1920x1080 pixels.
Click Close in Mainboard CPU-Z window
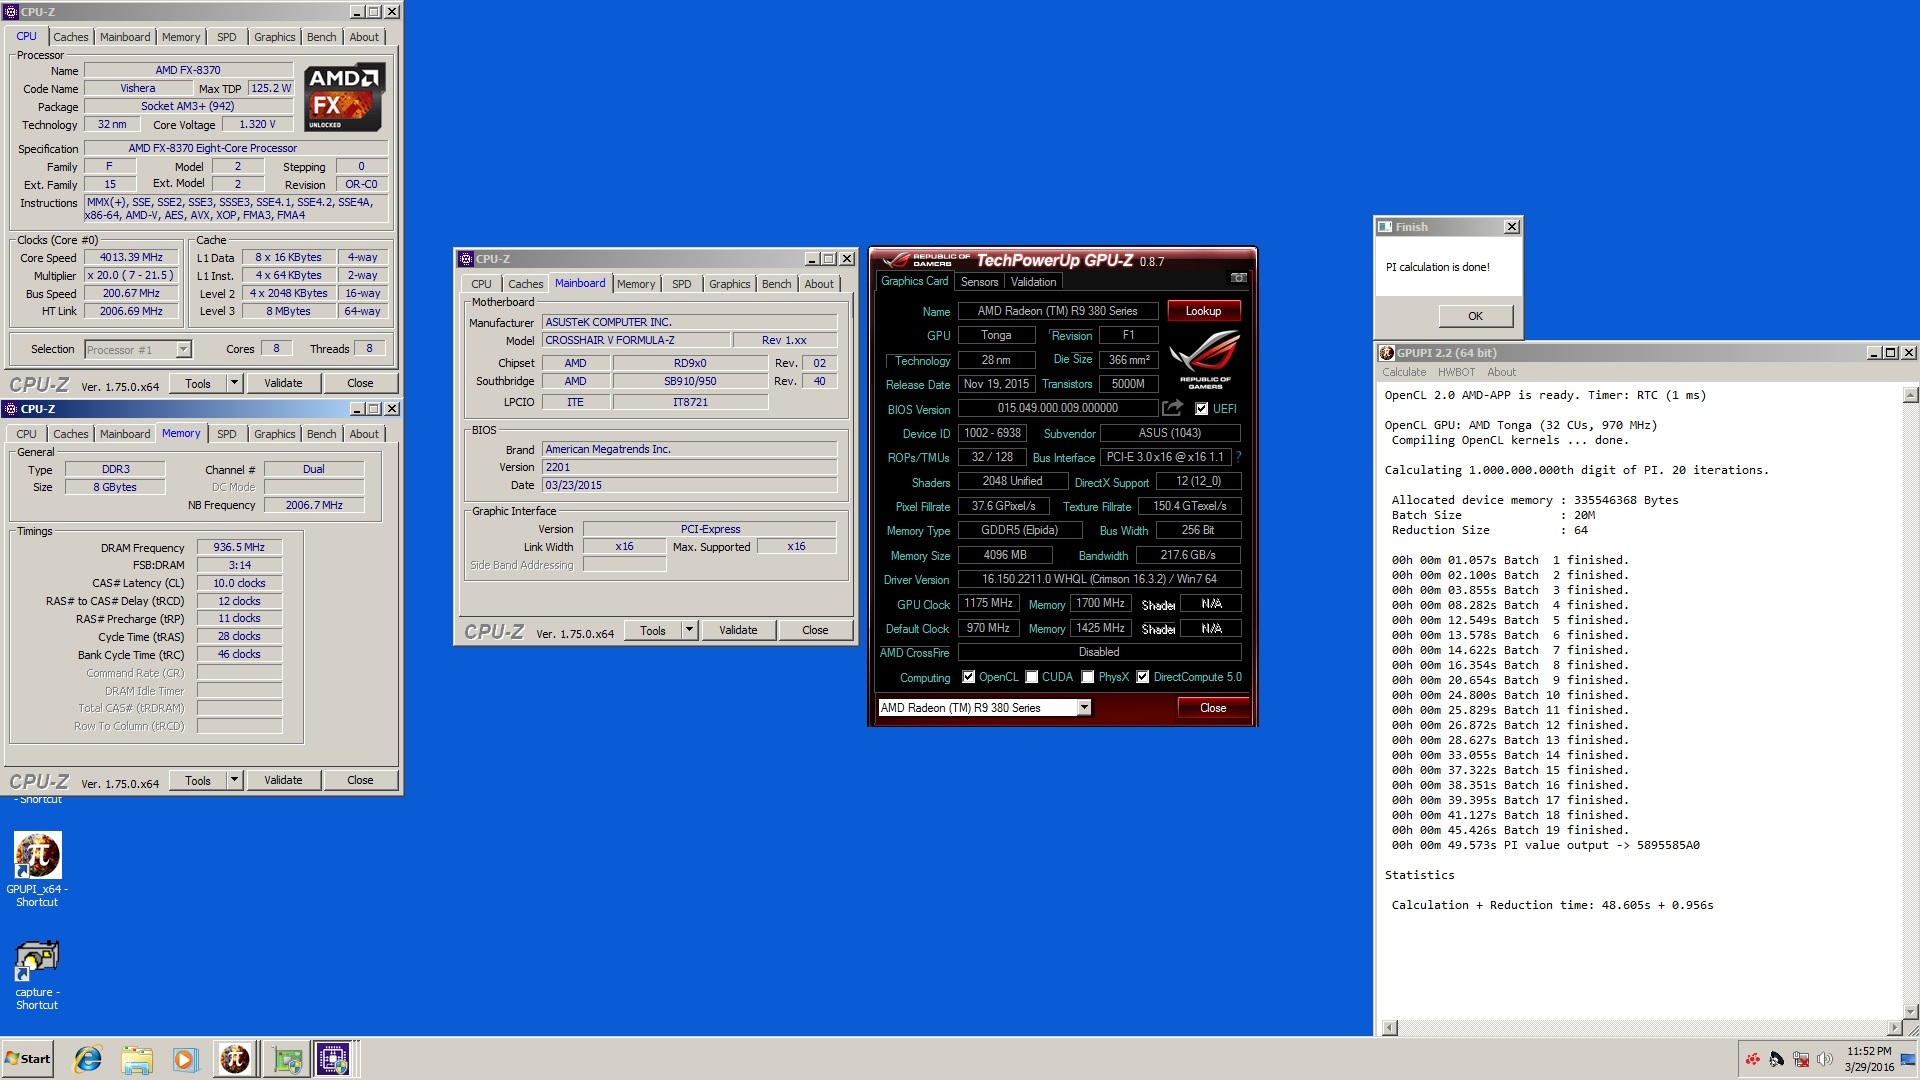(x=815, y=630)
